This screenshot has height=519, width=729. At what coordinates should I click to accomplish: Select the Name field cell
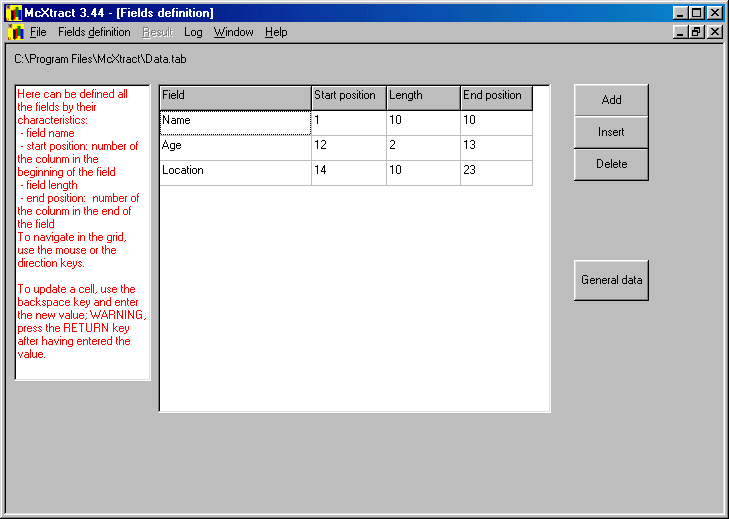click(235, 123)
